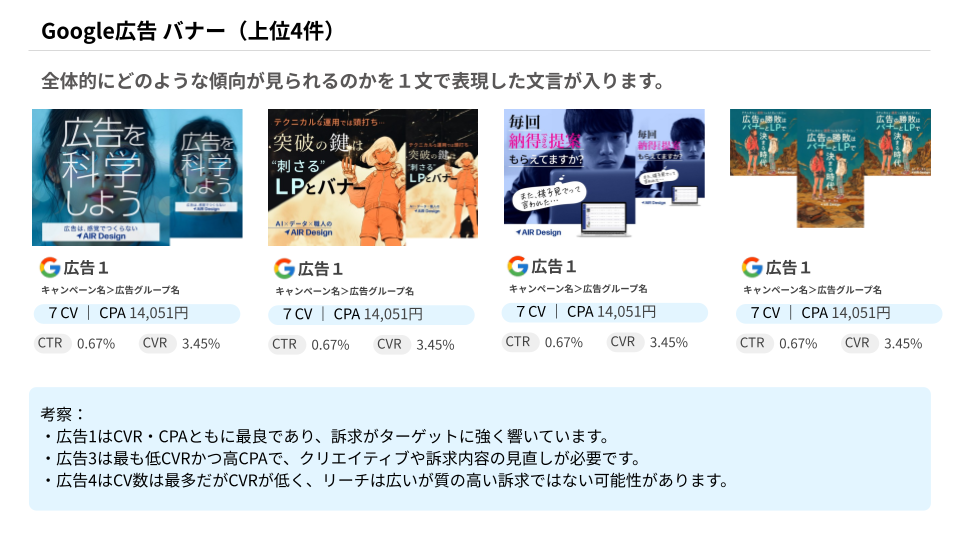960x540 pixels.
Task: Click the Google logo under the third banner
Action: tap(518, 266)
